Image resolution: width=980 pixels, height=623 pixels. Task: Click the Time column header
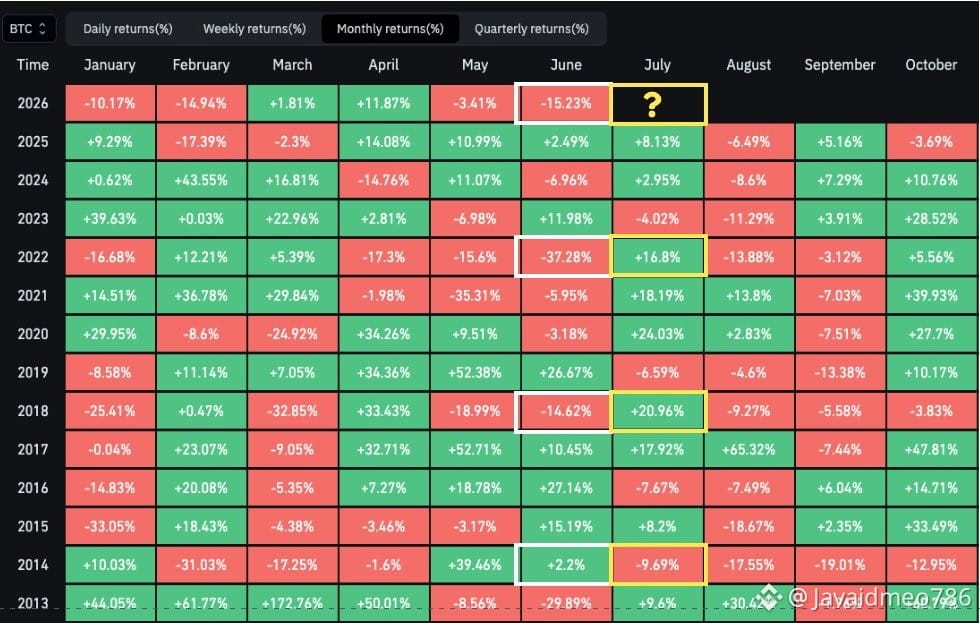tap(32, 65)
